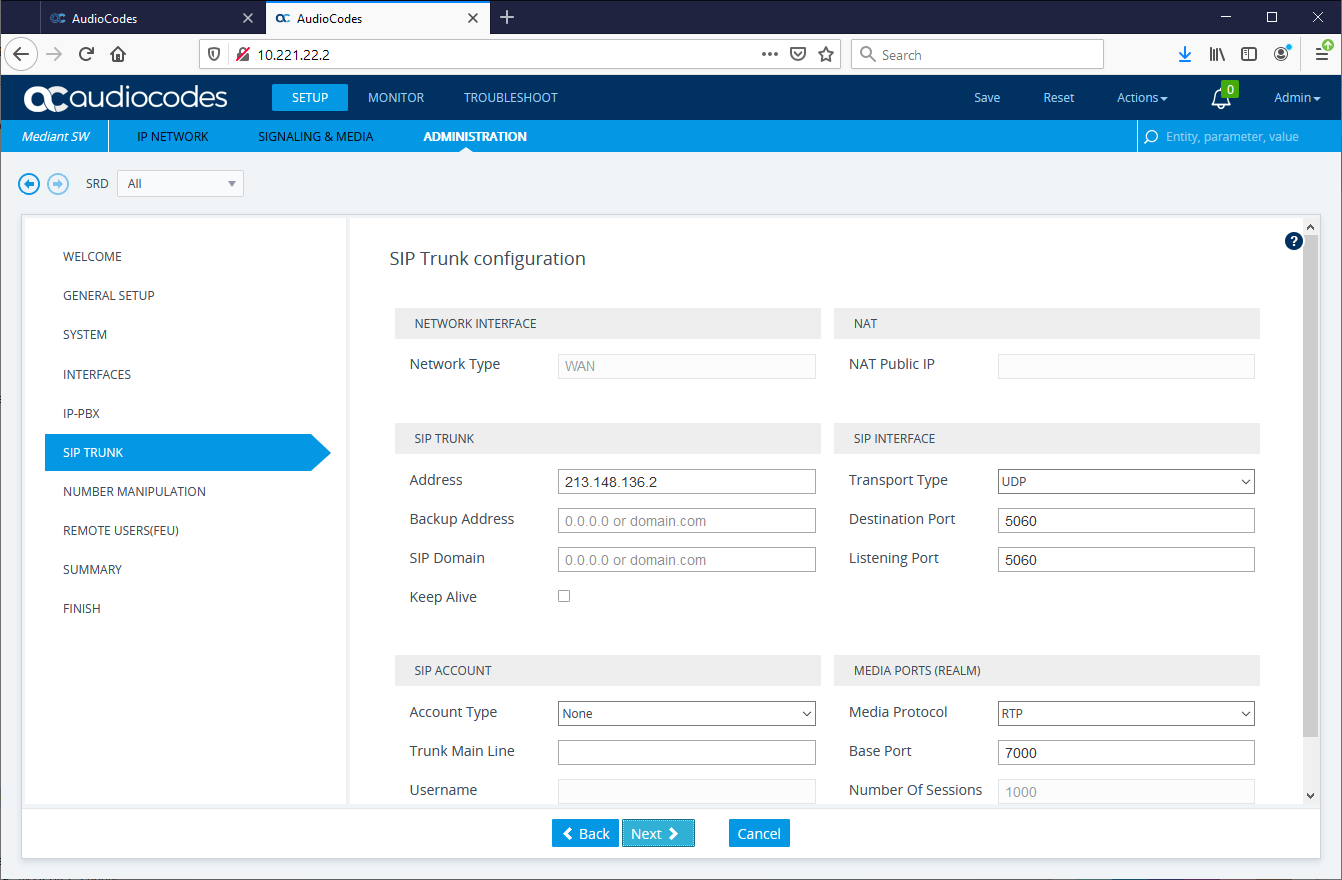Toggle the Firefox sidebar view icon

click(x=1249, y=54)
